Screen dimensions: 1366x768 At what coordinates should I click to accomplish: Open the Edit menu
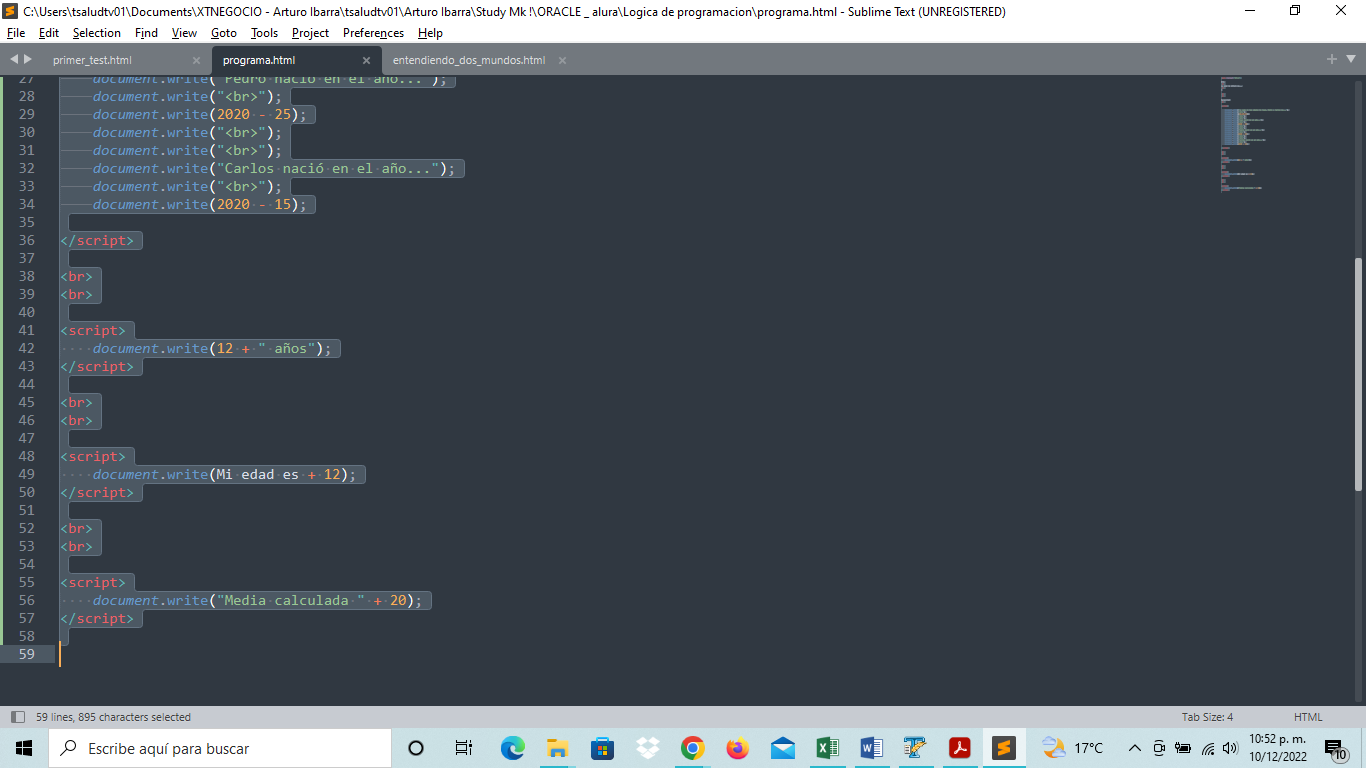49,33
